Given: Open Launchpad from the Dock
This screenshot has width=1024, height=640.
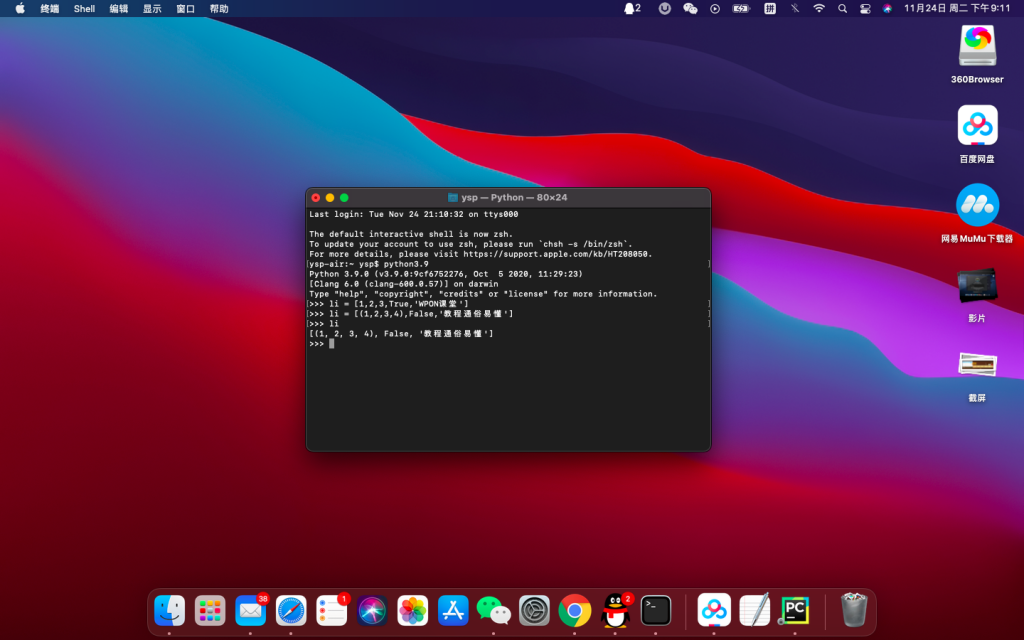Looking at the screenshot, I should 210,611.
